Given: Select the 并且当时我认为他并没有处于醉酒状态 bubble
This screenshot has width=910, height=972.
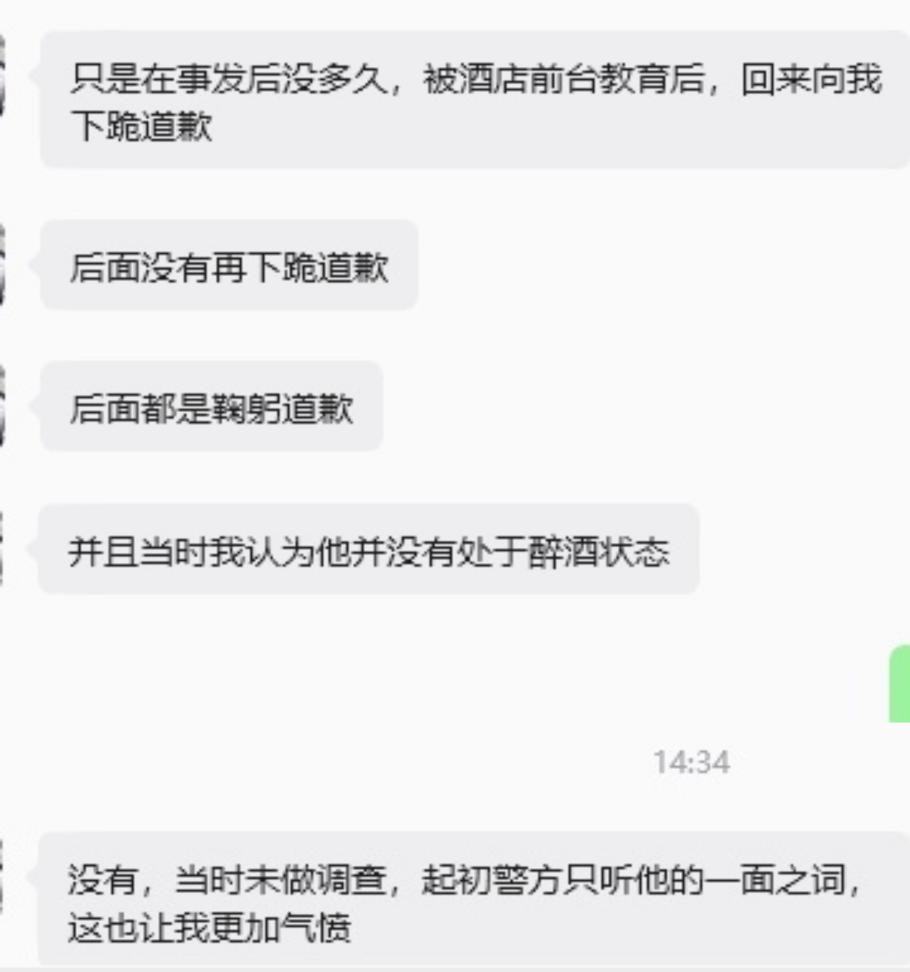Looking at the screenshot, I should (369, 549).
